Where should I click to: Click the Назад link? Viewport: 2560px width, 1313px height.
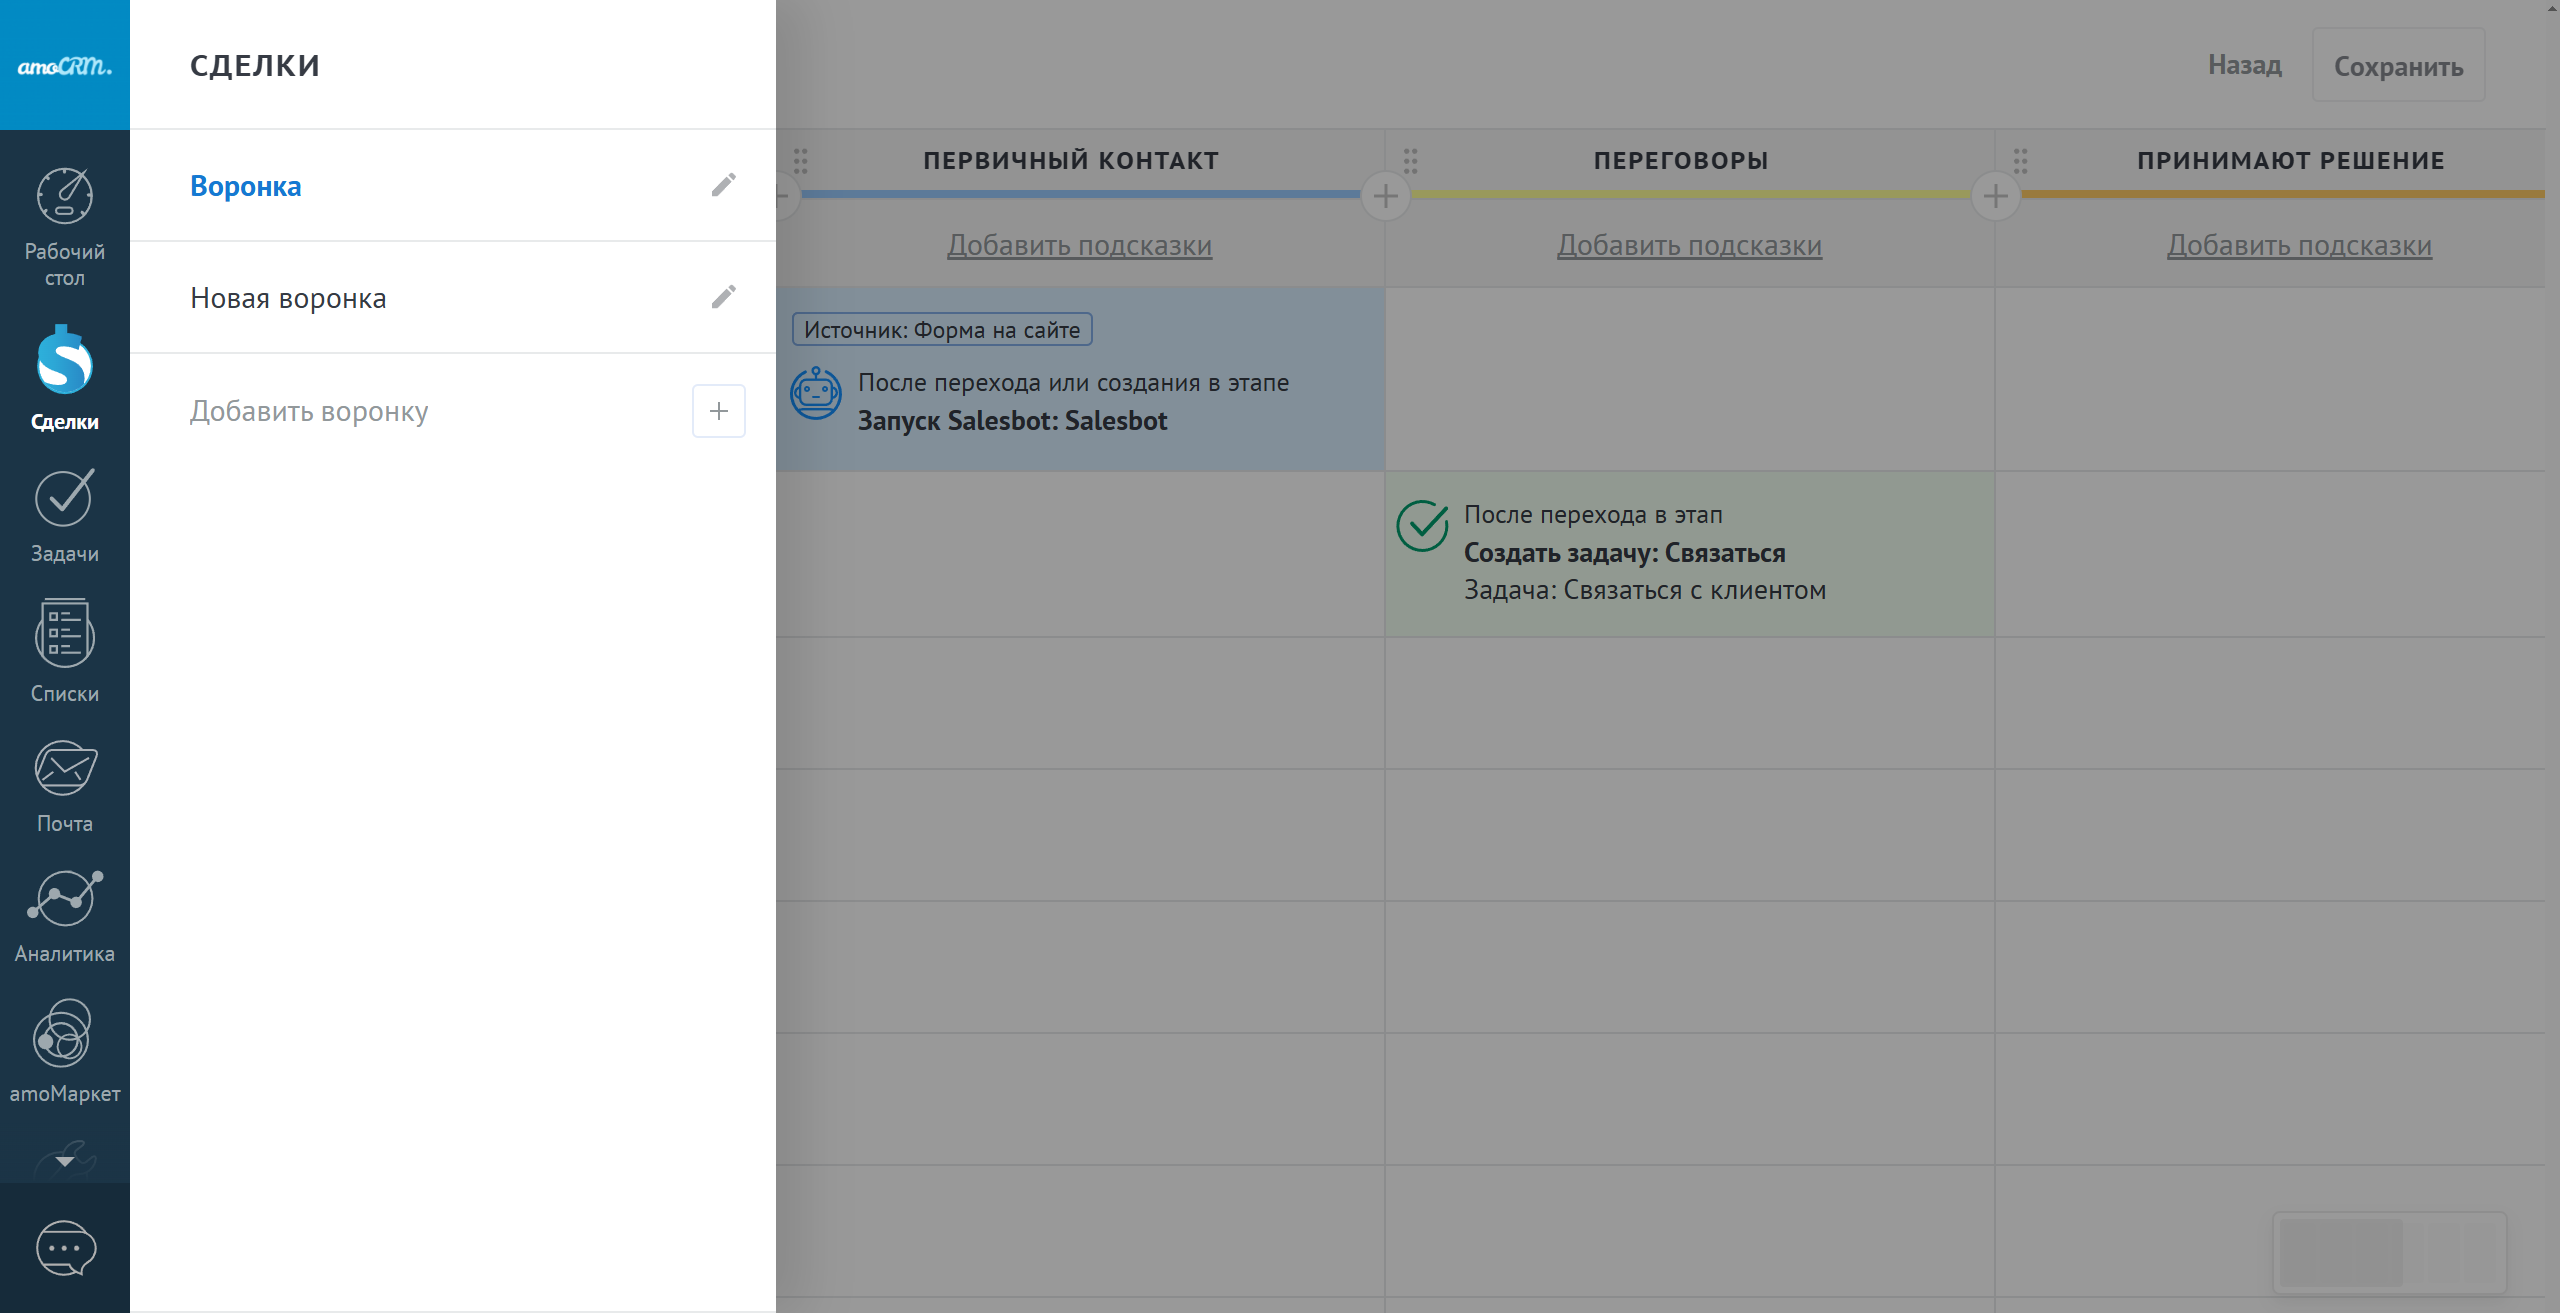(x=2244, y=65)
